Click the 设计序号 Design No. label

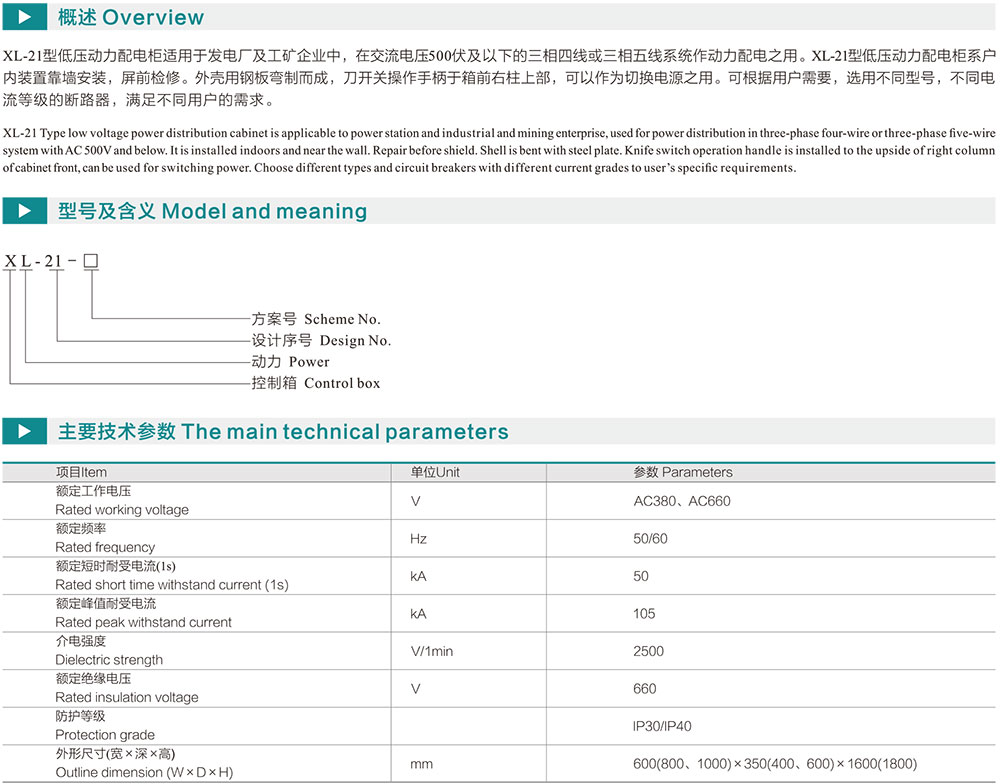(321, 340)
